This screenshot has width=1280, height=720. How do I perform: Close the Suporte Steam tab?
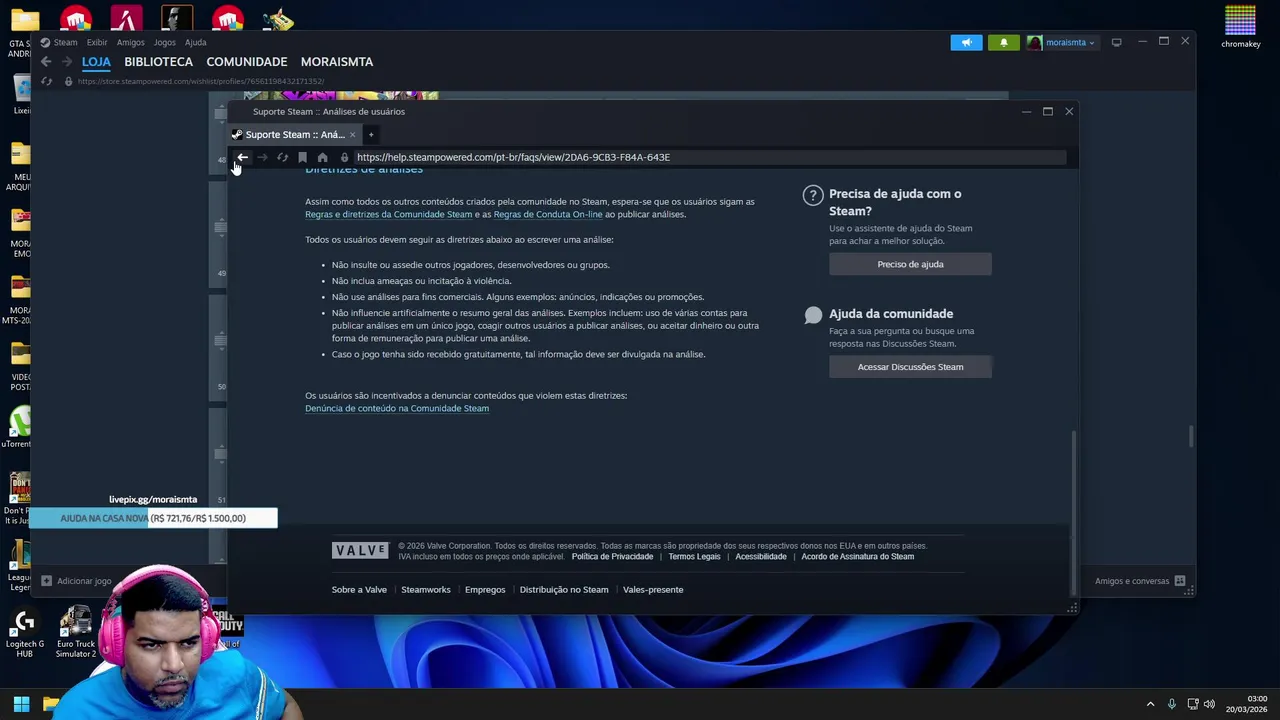(x=352, y=135)
